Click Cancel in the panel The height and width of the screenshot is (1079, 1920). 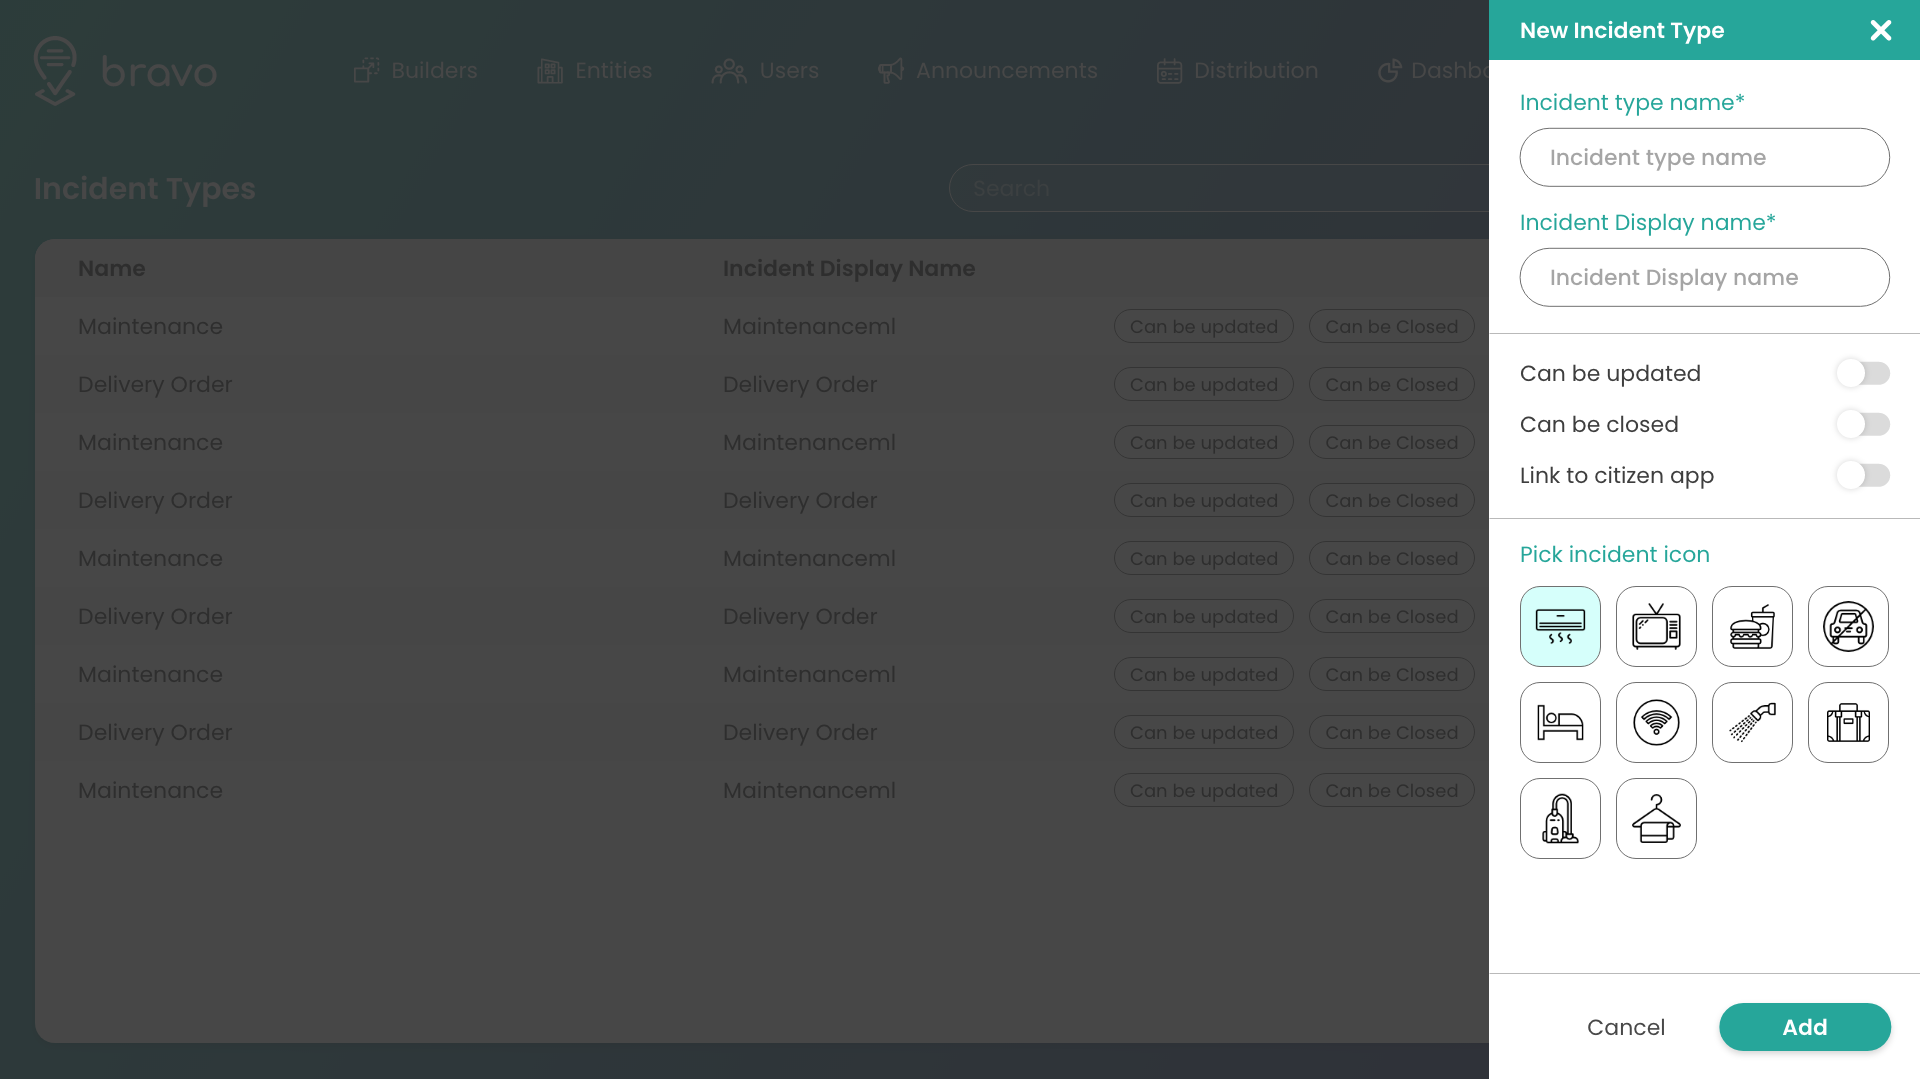coord(1625,1027)
